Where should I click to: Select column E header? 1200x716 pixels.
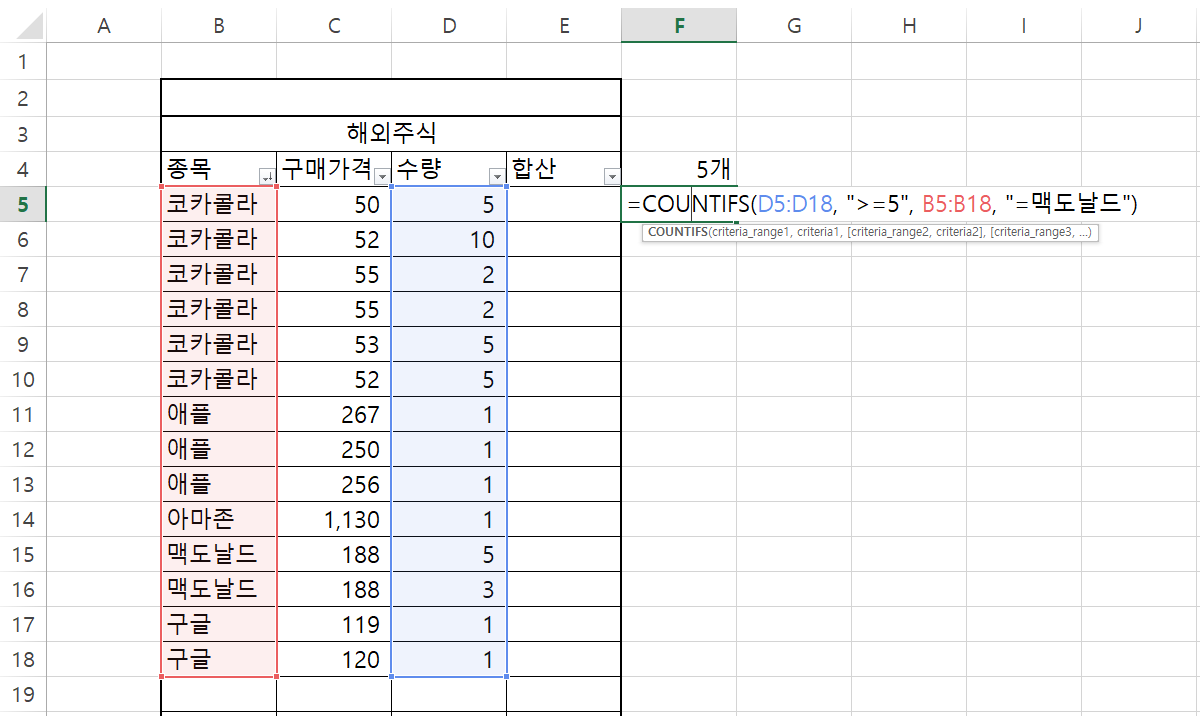coord(563,27)
